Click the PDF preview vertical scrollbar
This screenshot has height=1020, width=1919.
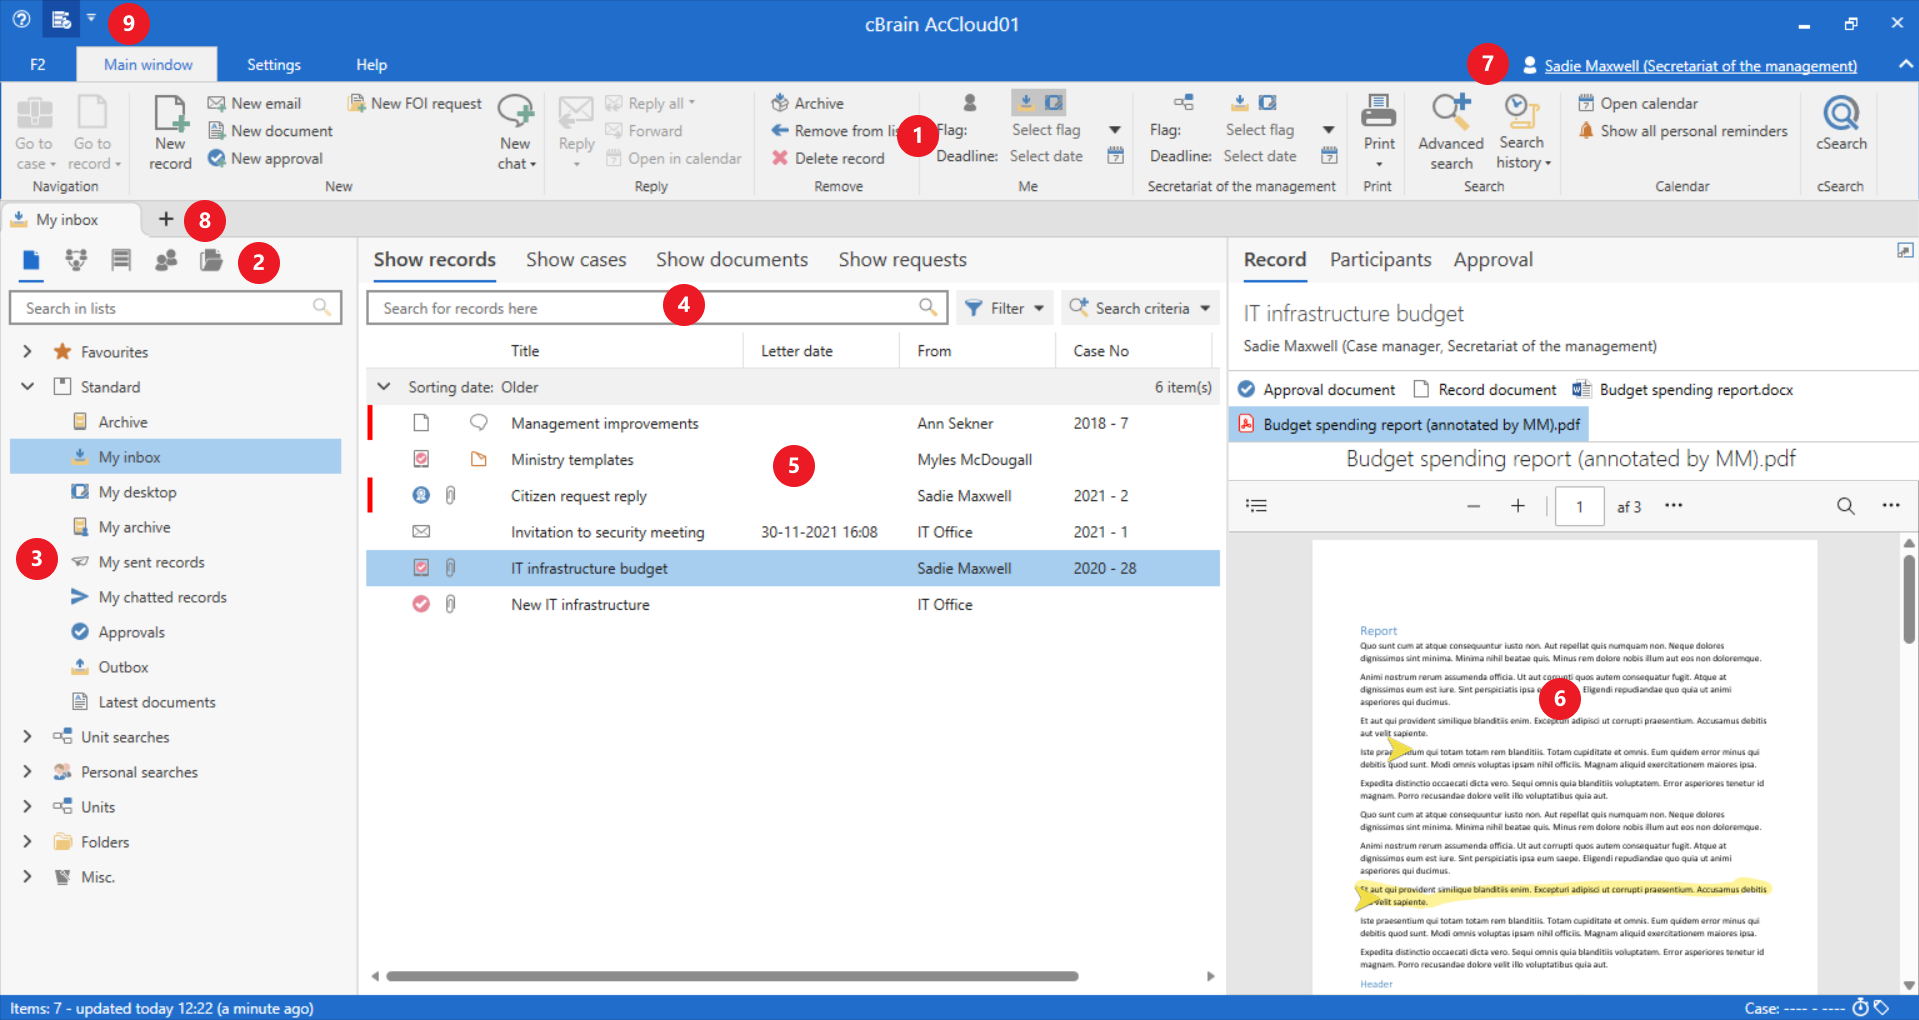1909,600
